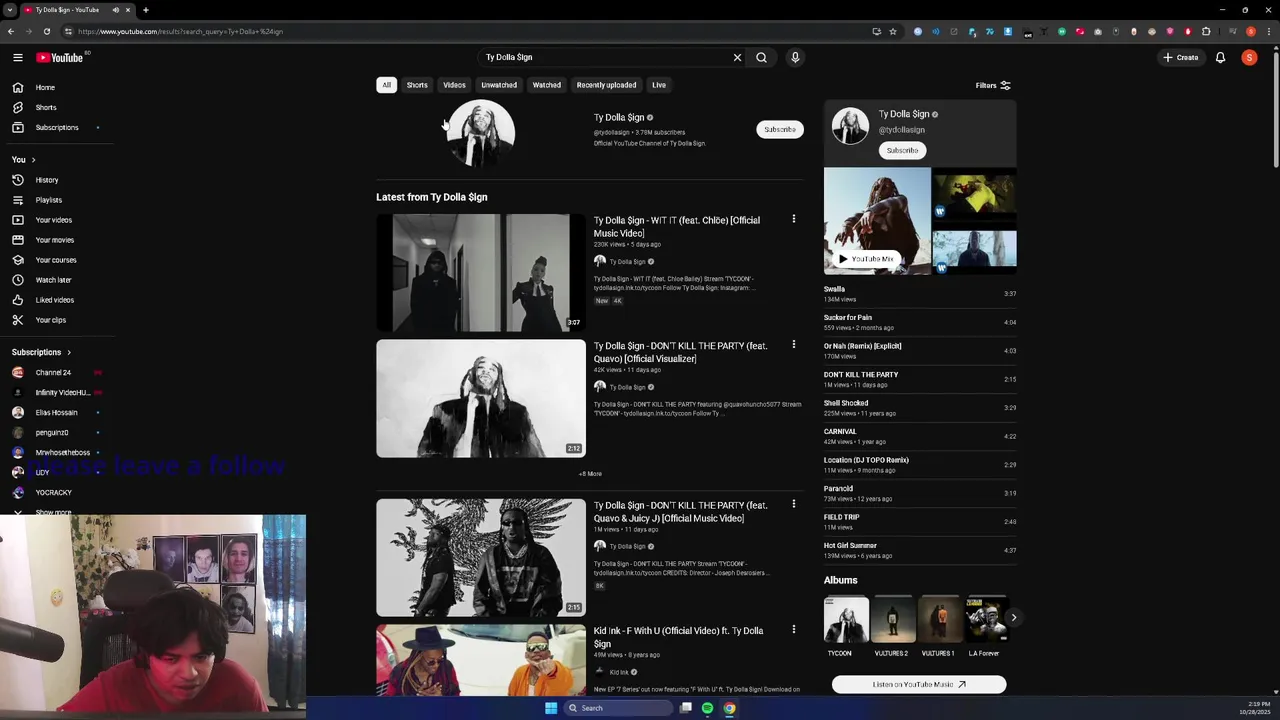Open Channel 24 subscription
1280x720 pixels.
point(55,372)
